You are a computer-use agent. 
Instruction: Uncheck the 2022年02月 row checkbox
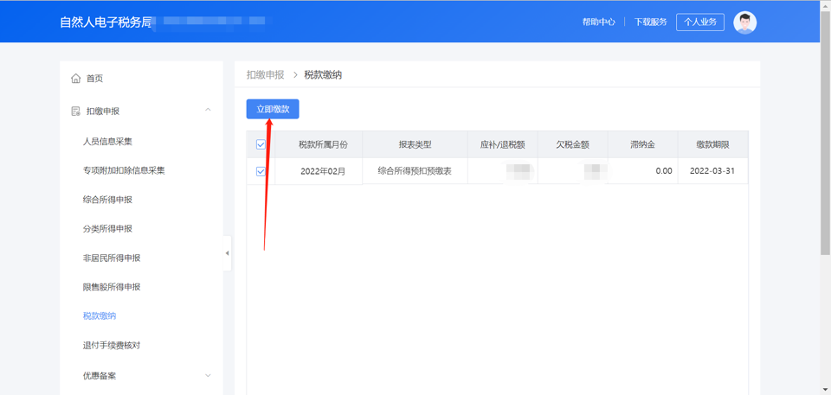261,171
